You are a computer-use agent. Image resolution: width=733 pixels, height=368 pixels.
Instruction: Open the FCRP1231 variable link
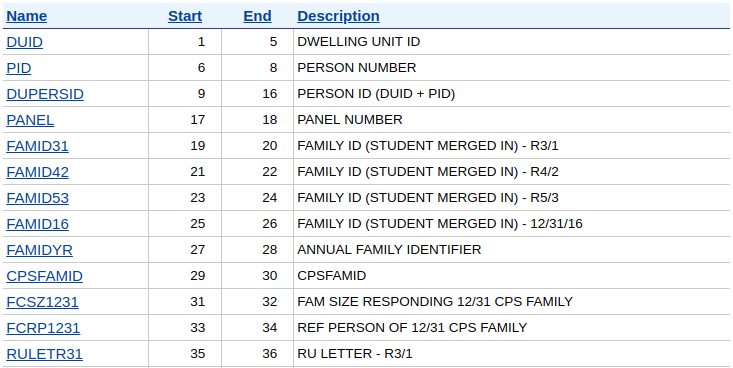coord(43,328)
